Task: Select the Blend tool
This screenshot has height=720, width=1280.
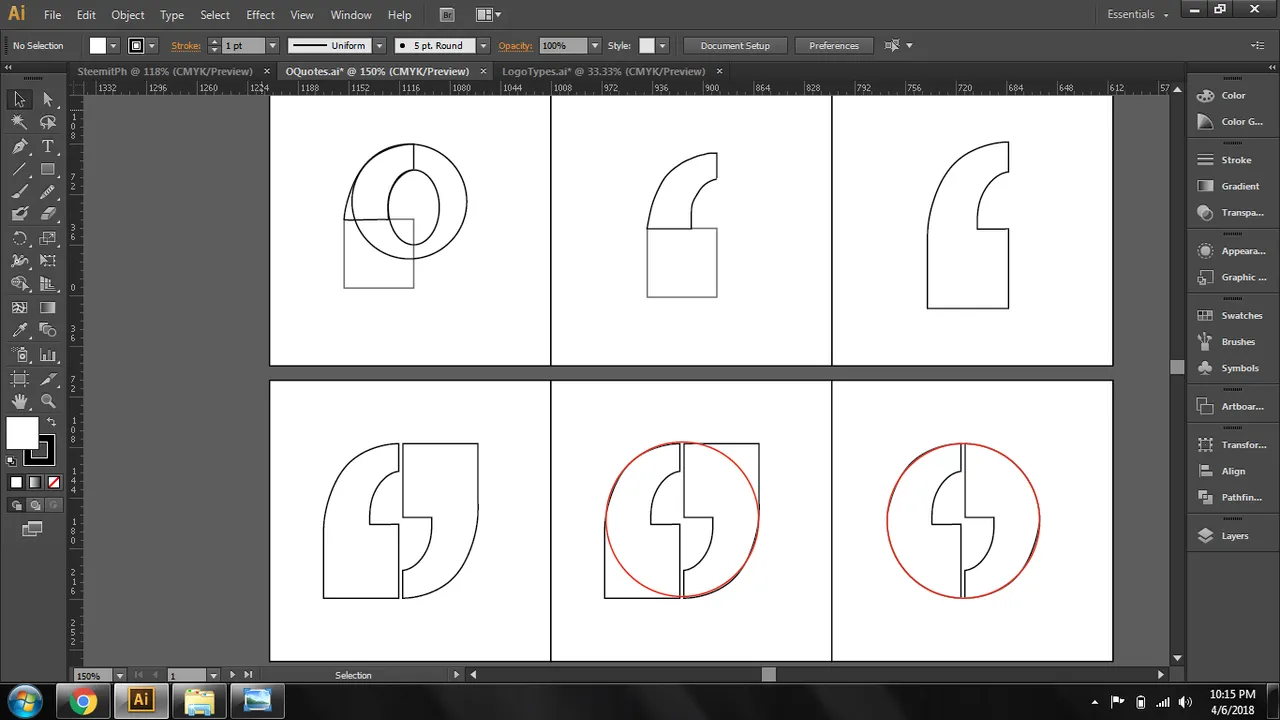Action: [x=47, y=330]
